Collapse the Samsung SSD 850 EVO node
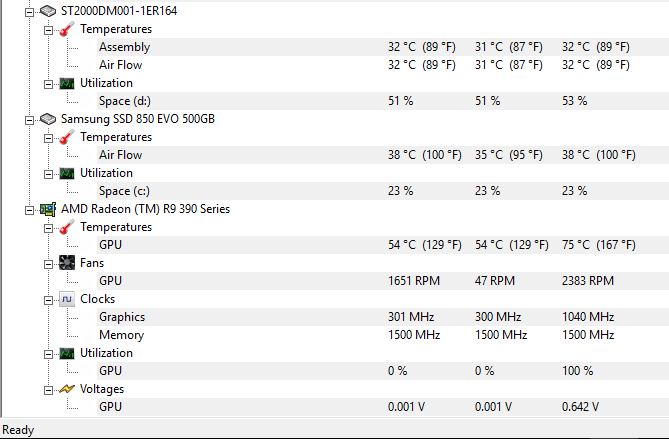Image resolution: width=669 pixels, height=439 pixels. click(x=29, y=119)
